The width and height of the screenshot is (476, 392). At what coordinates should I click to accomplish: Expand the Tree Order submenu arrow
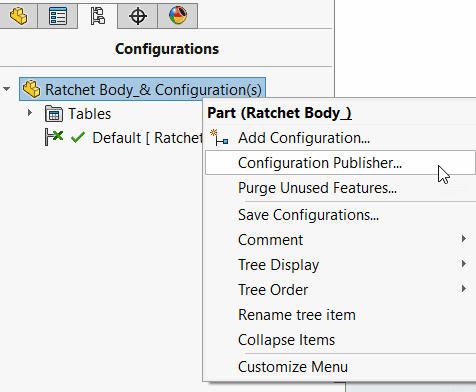click(x=464, y=289)
